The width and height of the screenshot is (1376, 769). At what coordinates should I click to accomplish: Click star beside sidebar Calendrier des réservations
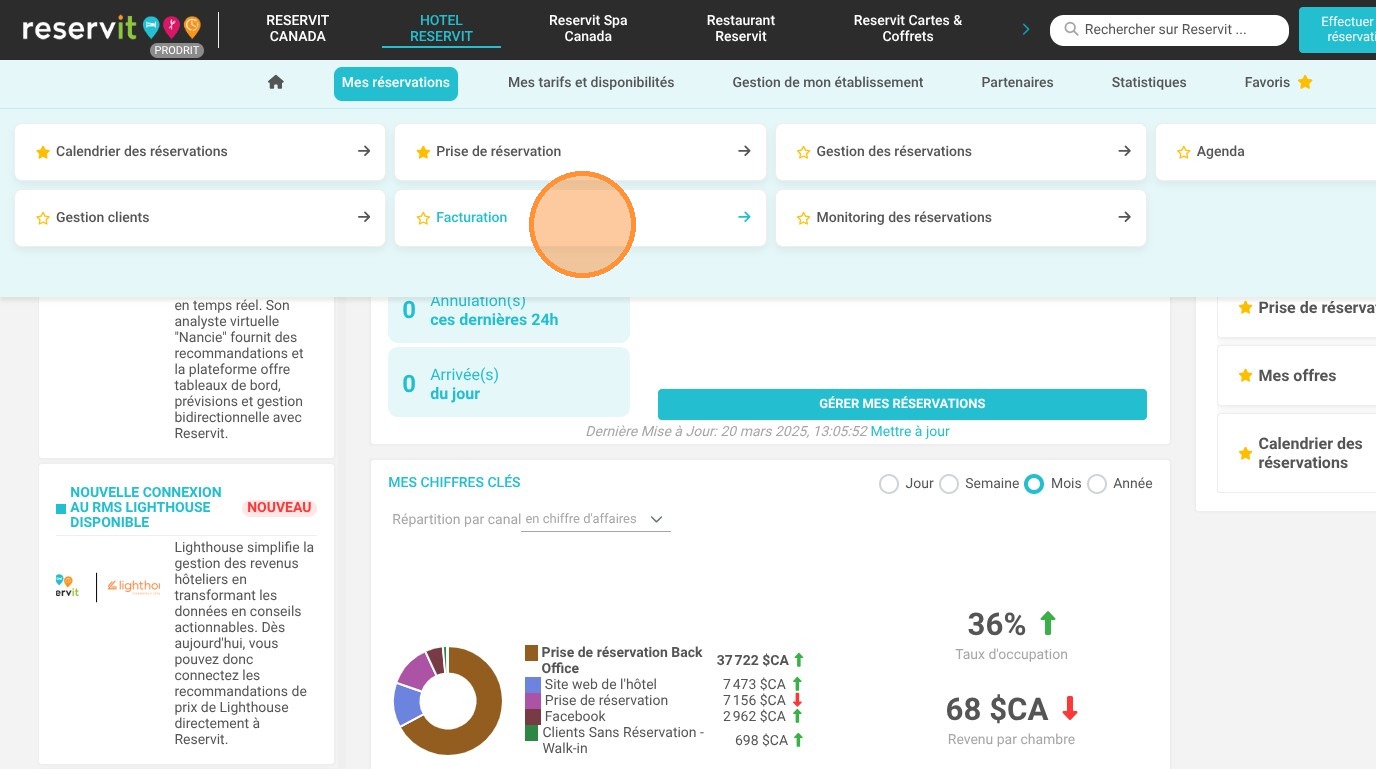(x=1245, y=453)
